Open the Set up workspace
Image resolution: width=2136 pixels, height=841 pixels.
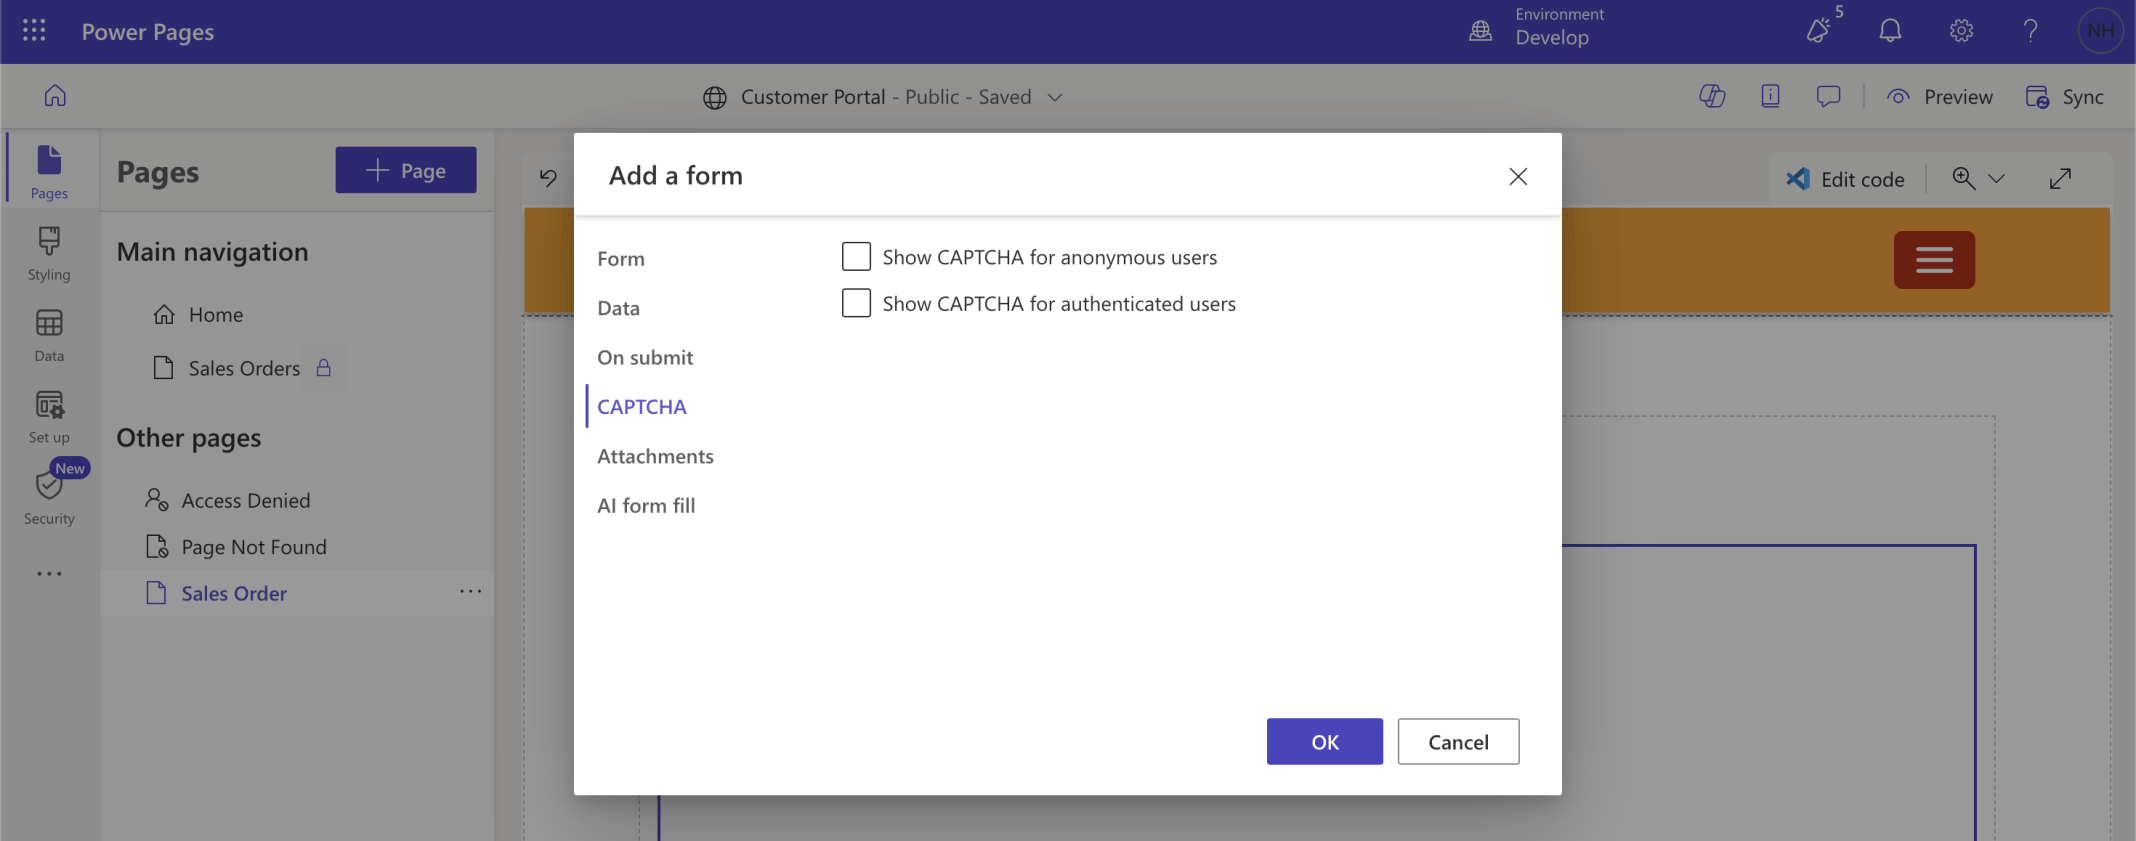click(49, 417)
